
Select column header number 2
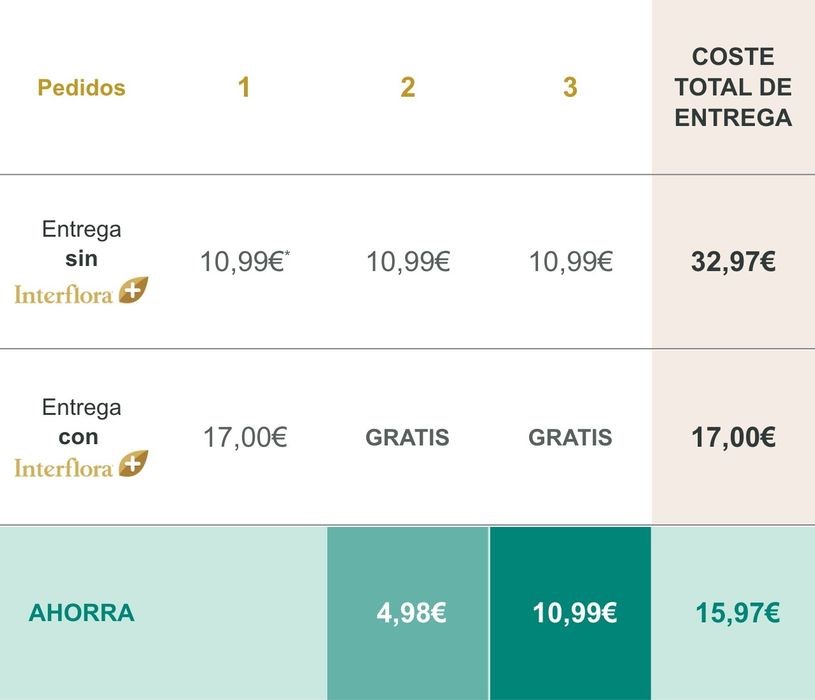tap(408, 87)
